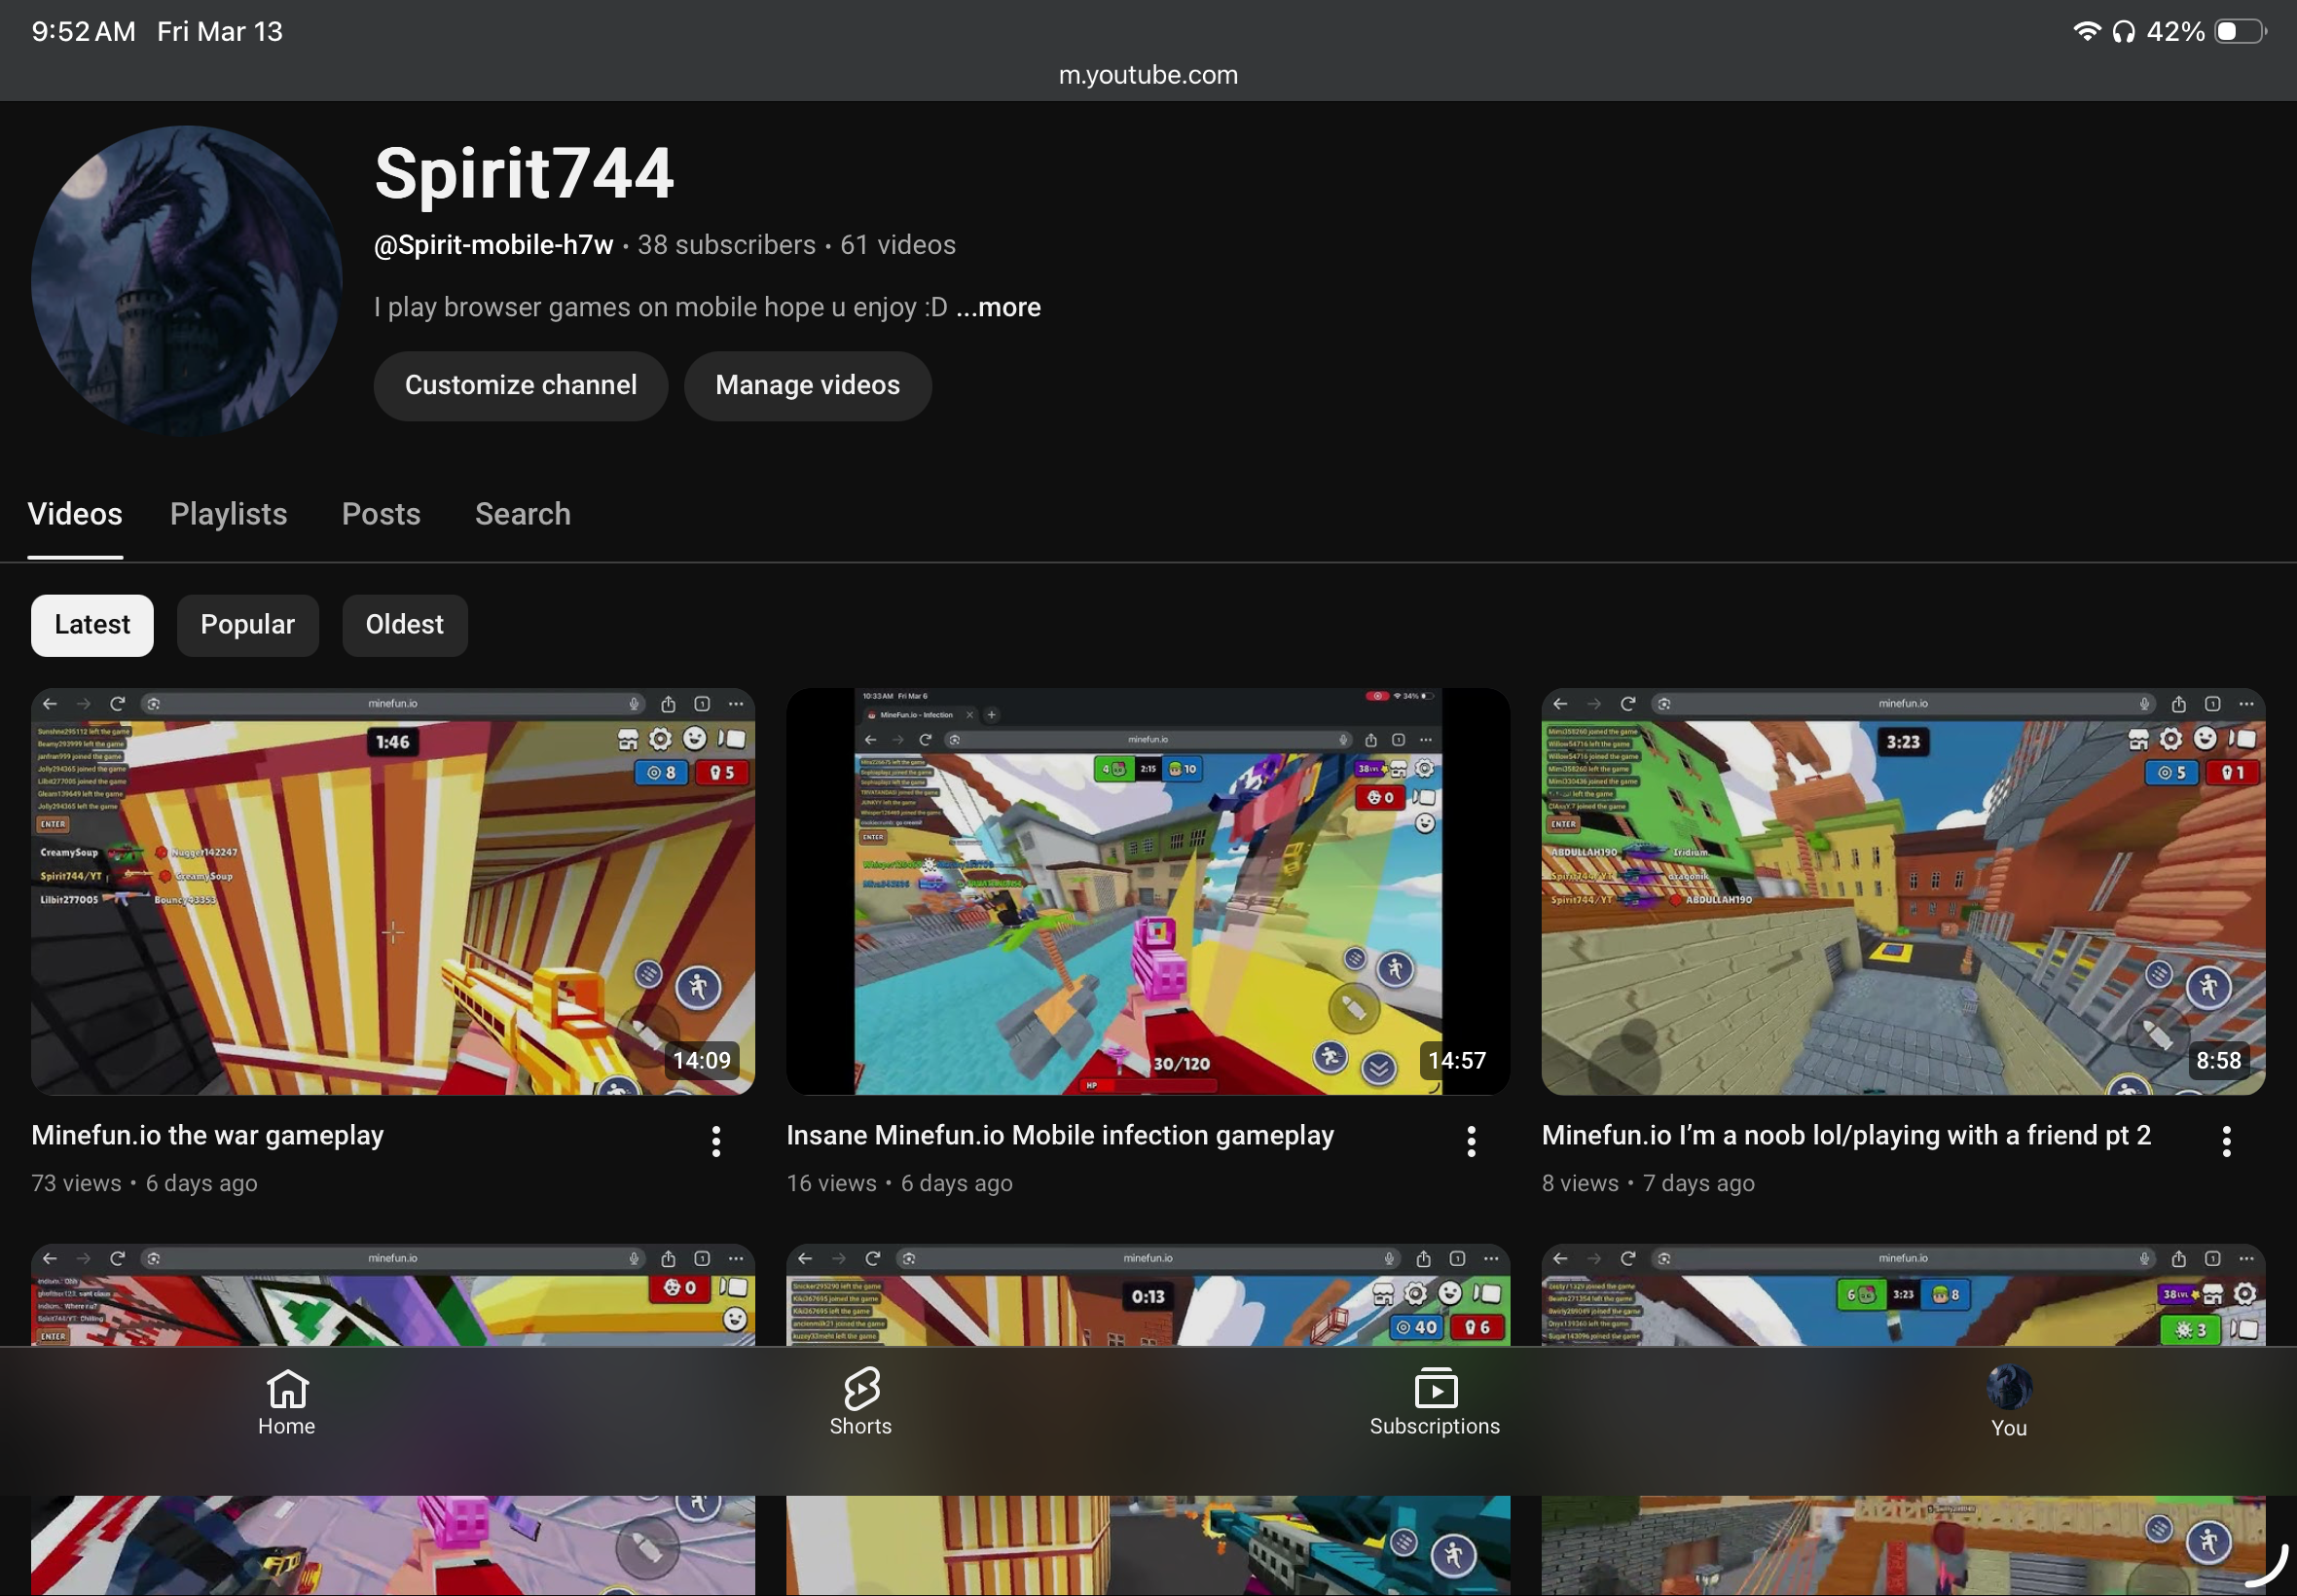Open options menu for war gameplay video

click(x=716, y=1141)
